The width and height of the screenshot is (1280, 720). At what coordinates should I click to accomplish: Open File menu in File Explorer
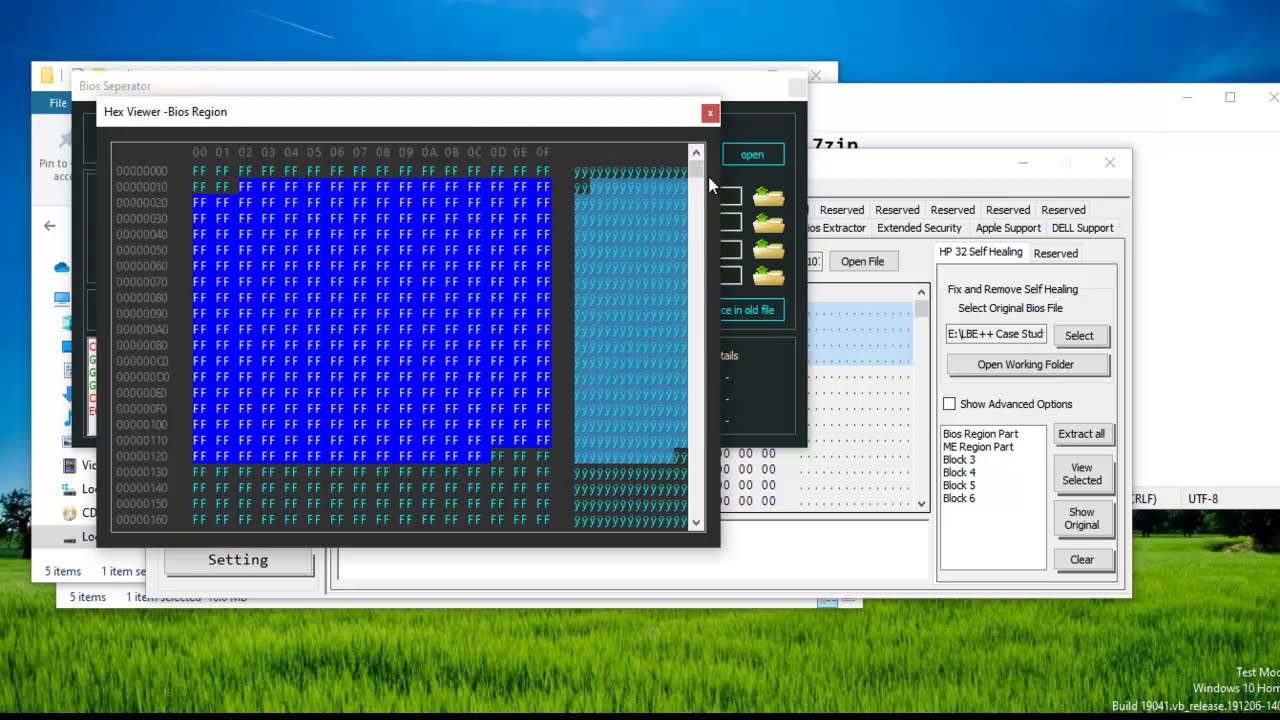click(58, 103)
